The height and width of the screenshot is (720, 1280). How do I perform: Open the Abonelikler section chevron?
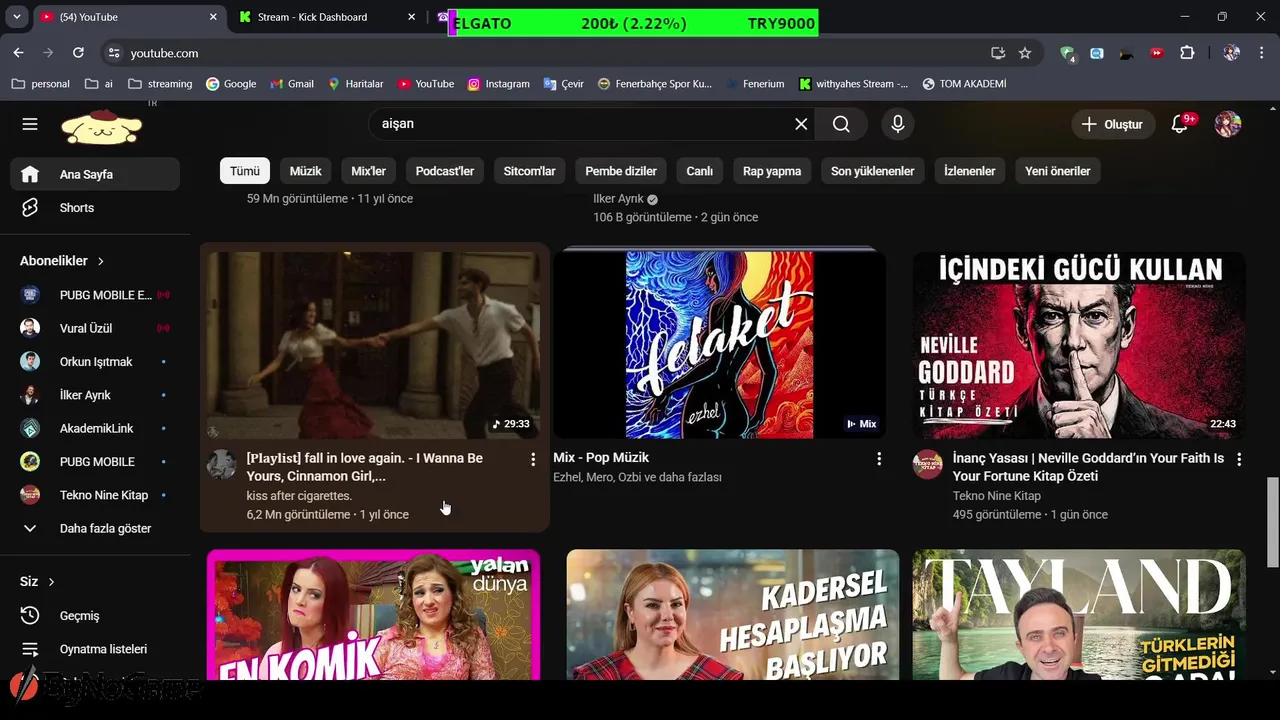[x=101, y=261]
